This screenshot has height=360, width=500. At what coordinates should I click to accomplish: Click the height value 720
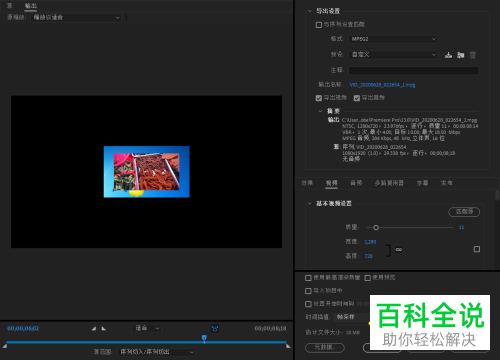(368, 256)
